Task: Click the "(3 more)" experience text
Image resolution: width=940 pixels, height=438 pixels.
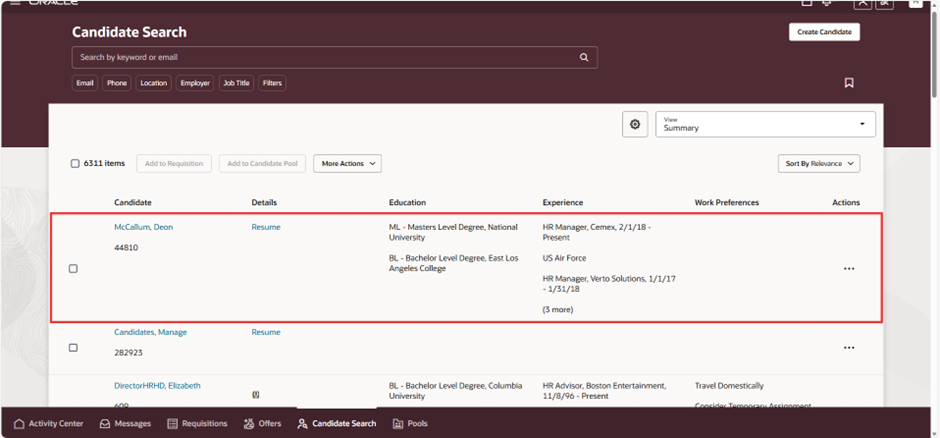Action: point(558,310)
